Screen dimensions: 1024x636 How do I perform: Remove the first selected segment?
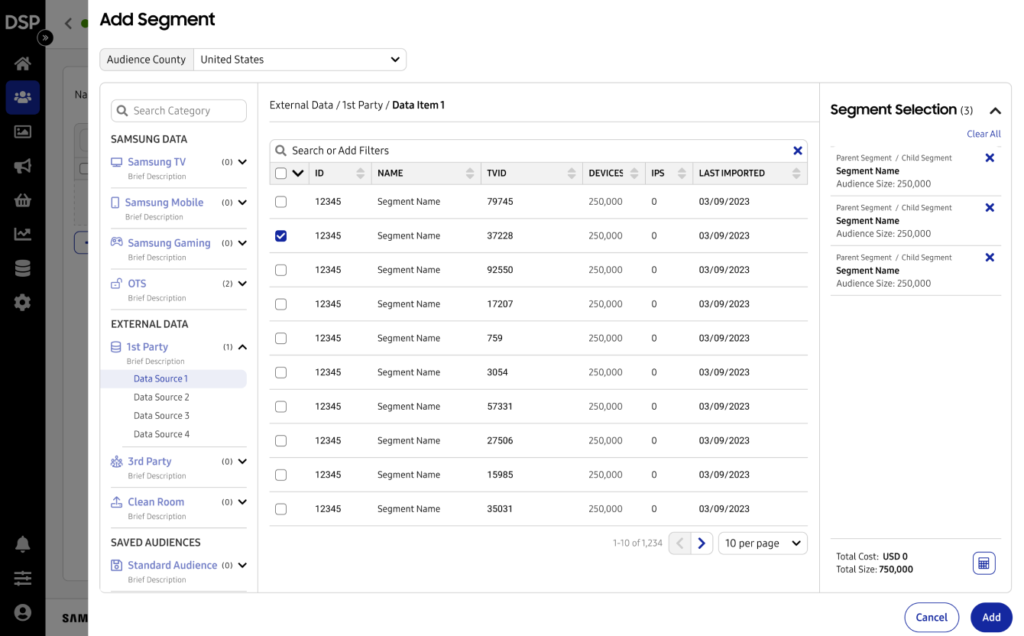tap(989, 158)
